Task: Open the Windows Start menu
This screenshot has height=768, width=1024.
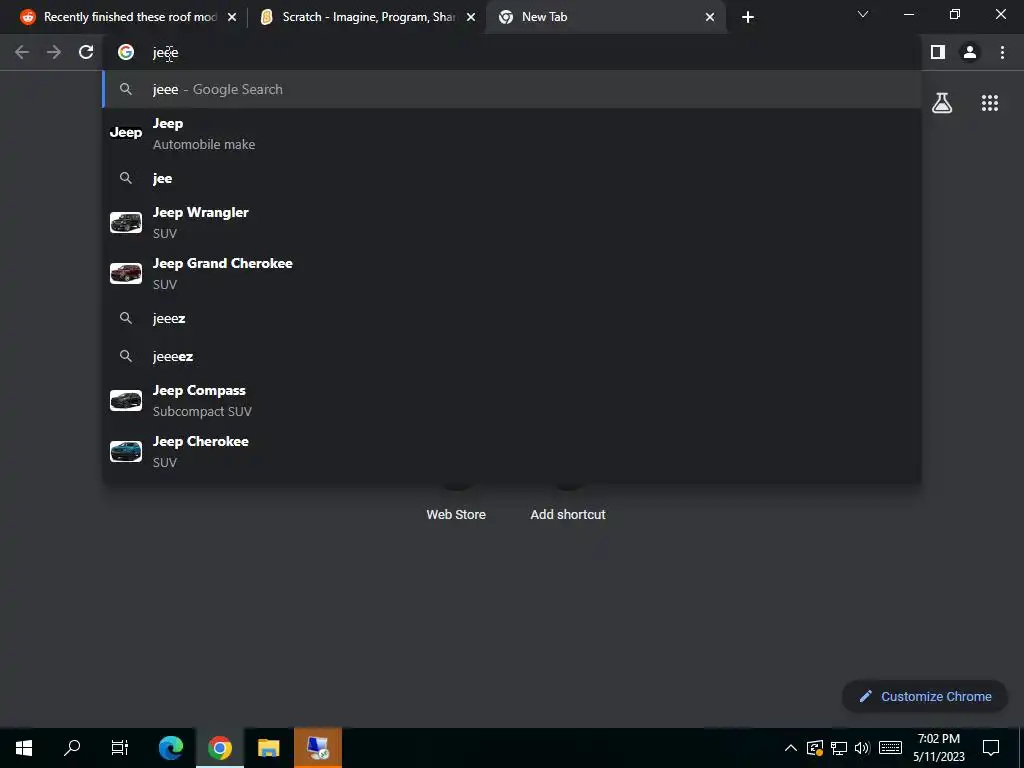Action: [x=24, y=748]
